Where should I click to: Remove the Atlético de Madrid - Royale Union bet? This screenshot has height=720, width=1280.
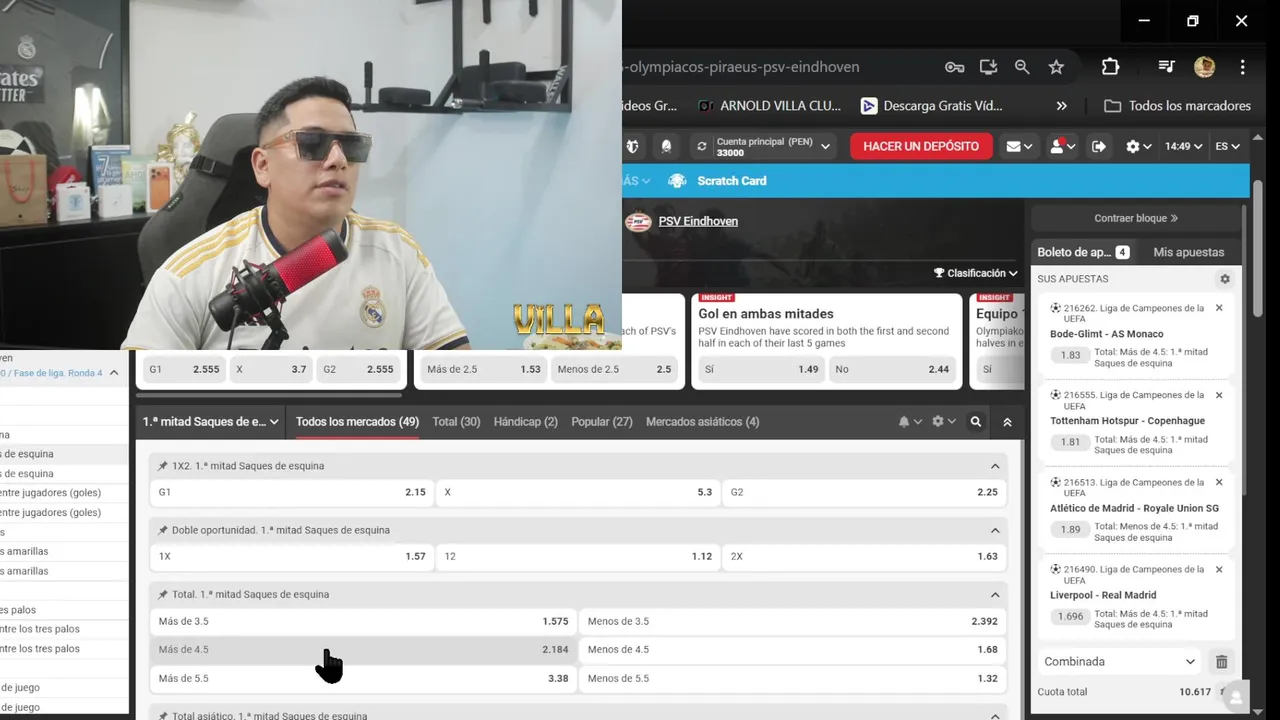(1219, 482)
